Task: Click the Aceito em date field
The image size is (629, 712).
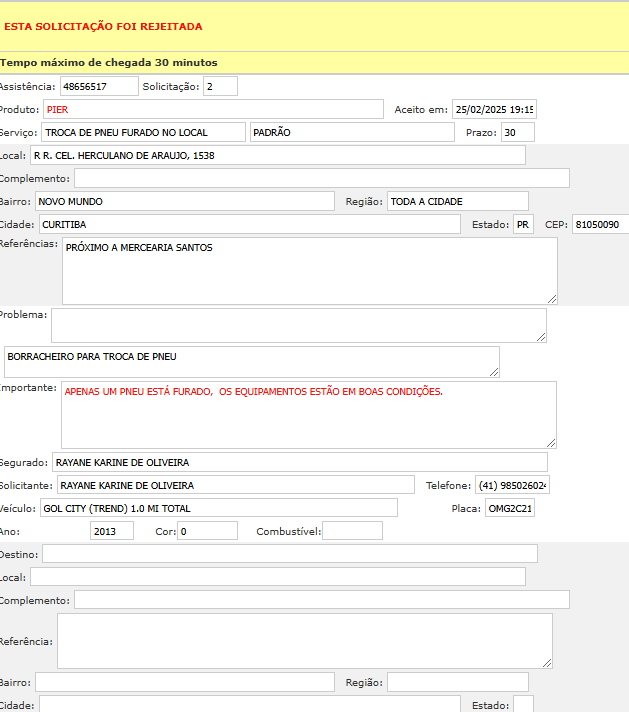Action: coord(494,109)
